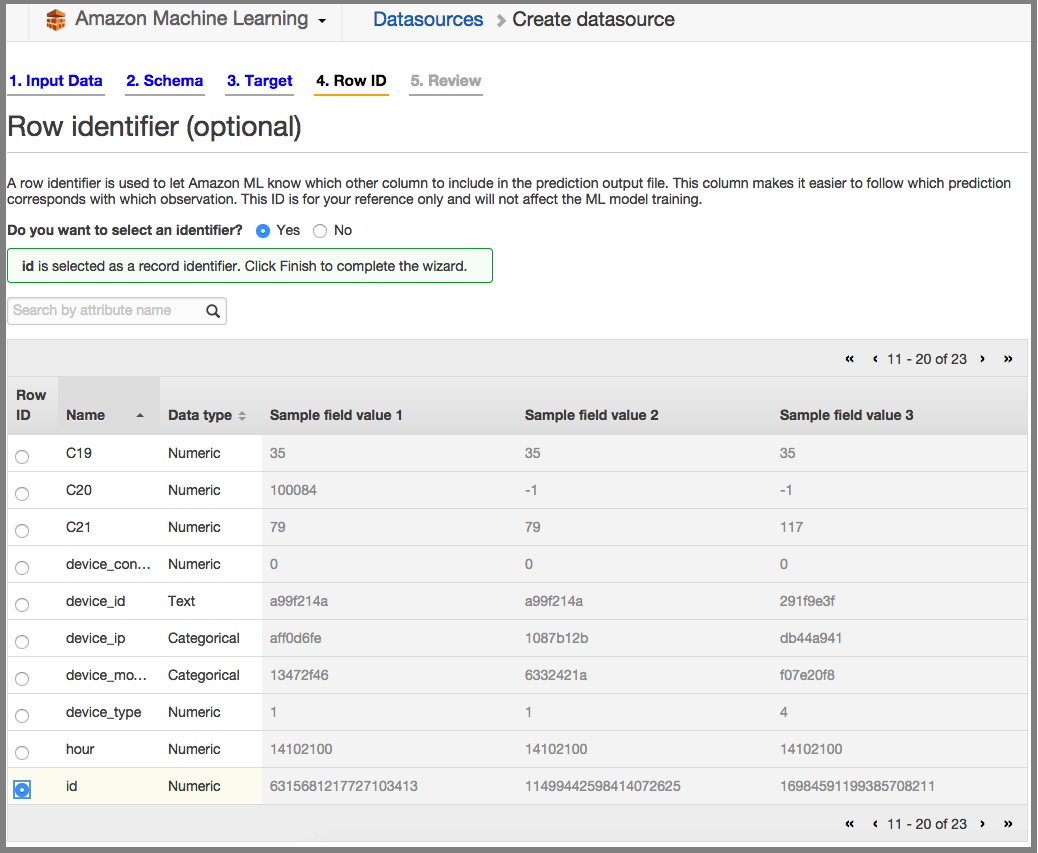1038x853 pixels.
Task: Click the Sample field value 1 header
Action: [x=336, y=416]
